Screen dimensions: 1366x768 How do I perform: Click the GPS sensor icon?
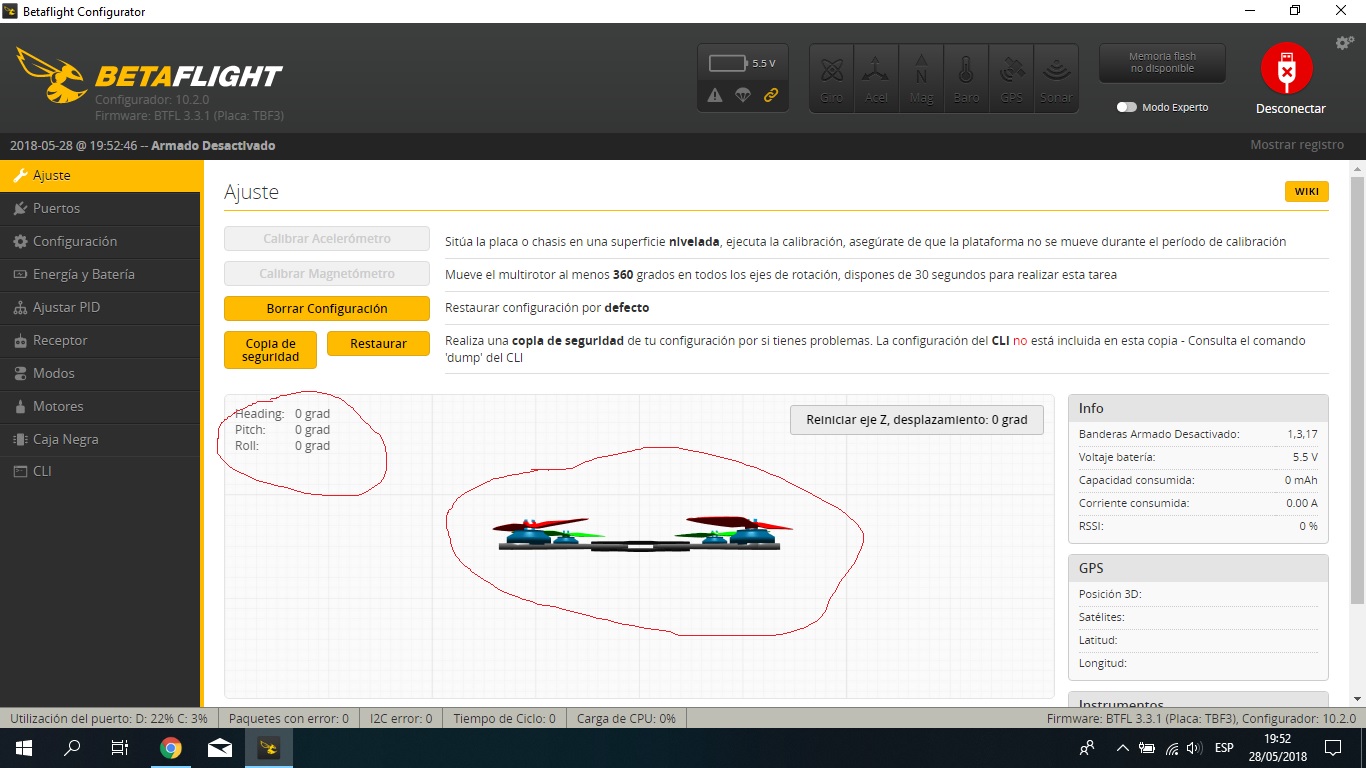pos(1011,78)
